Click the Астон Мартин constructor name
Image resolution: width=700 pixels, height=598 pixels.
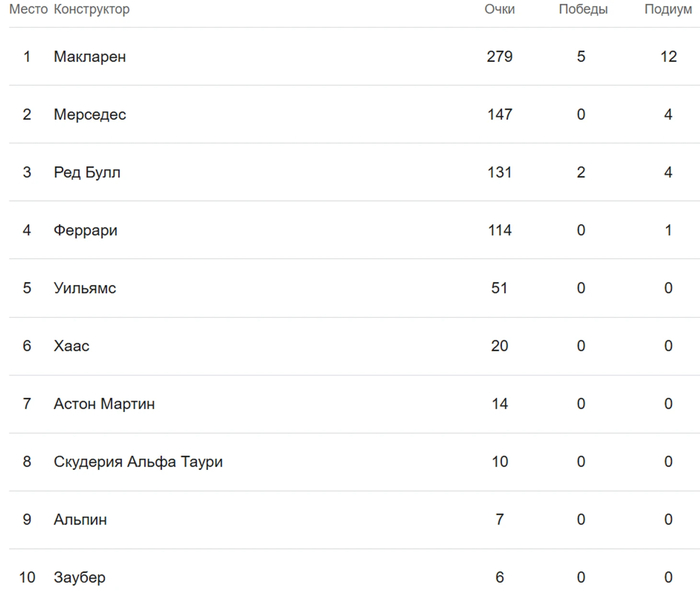click(104, 405)
